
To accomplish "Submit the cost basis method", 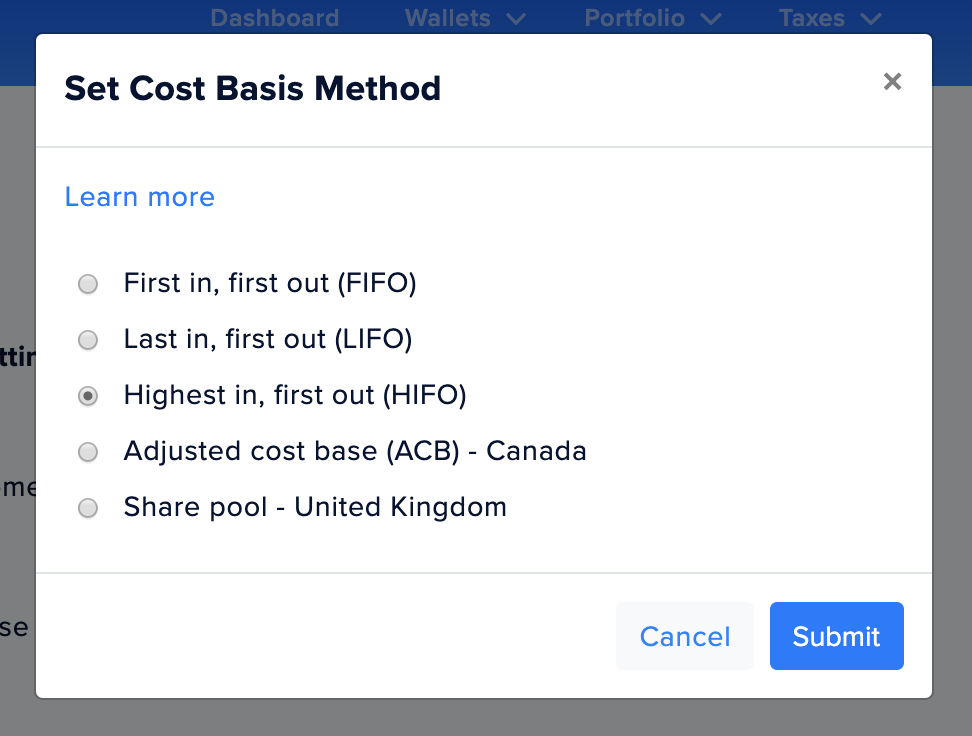I will point(836,636).
